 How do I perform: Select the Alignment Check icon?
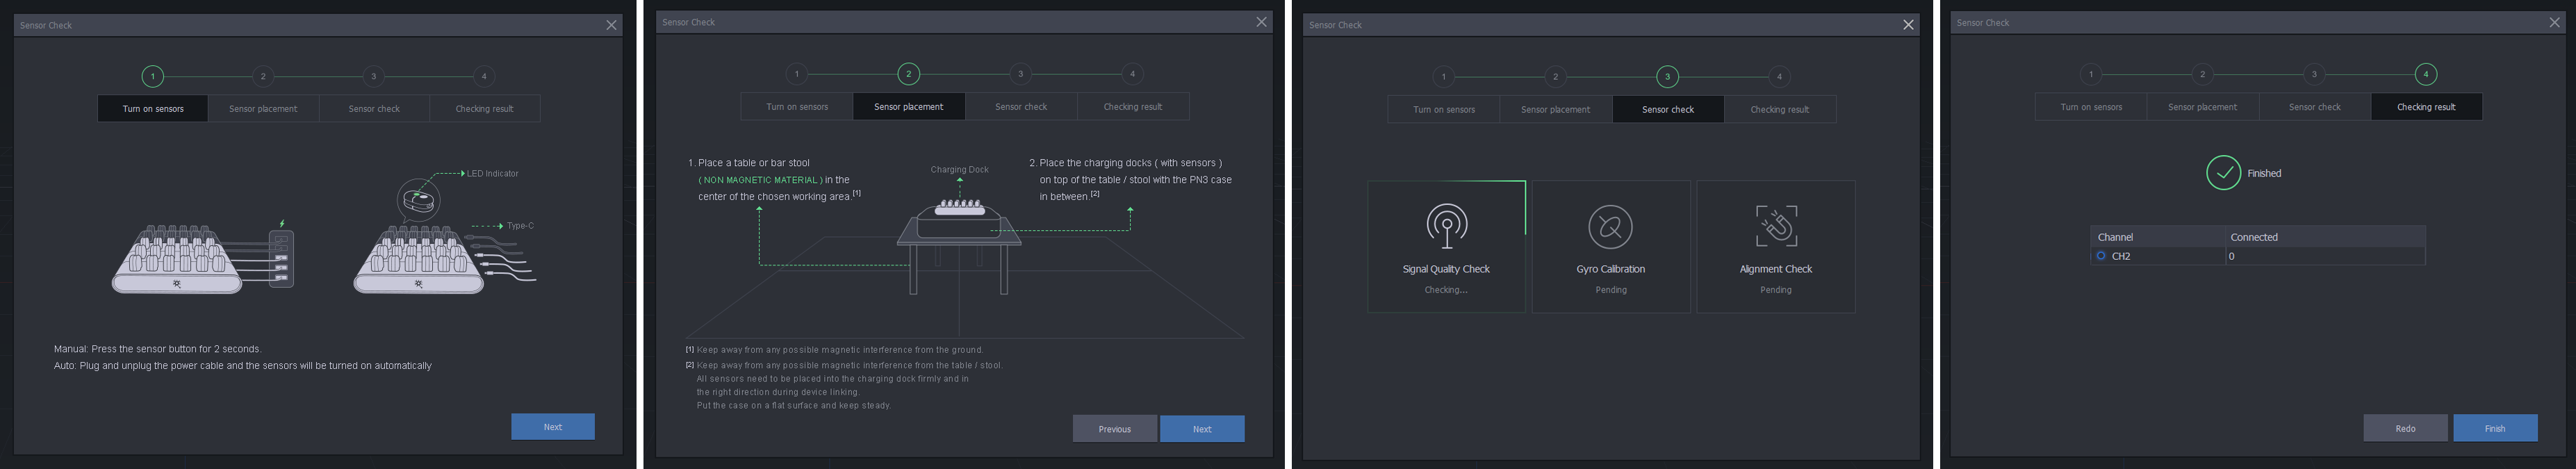tap(1776, 226)
